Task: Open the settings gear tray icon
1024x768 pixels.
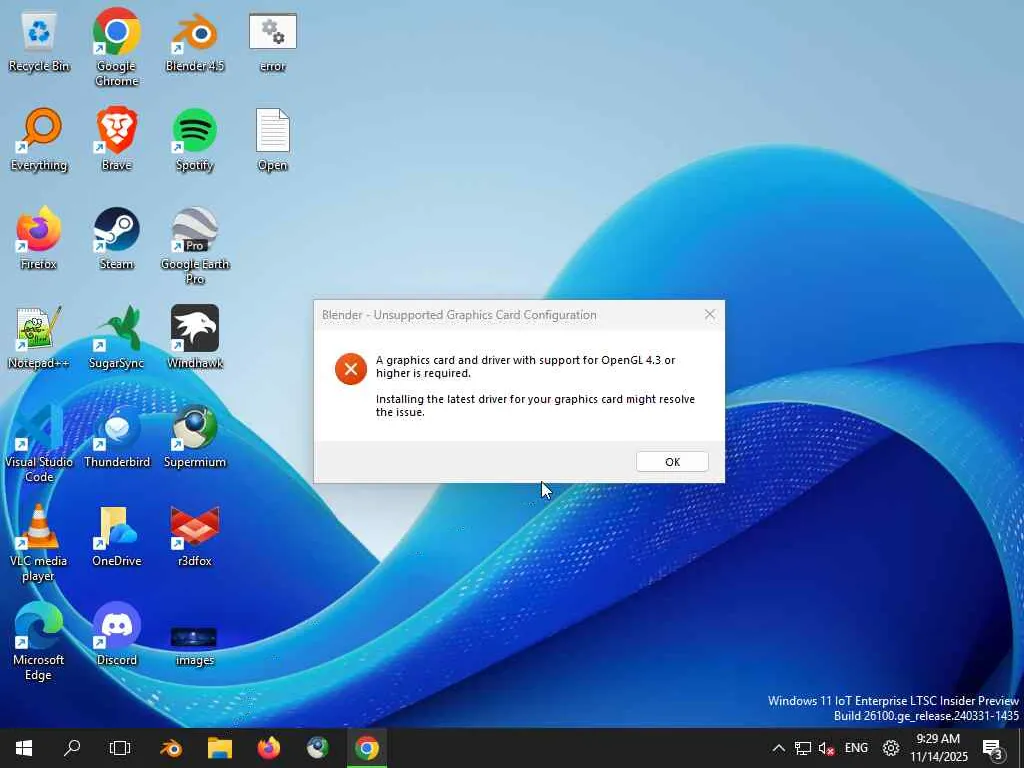Action: 891,748
